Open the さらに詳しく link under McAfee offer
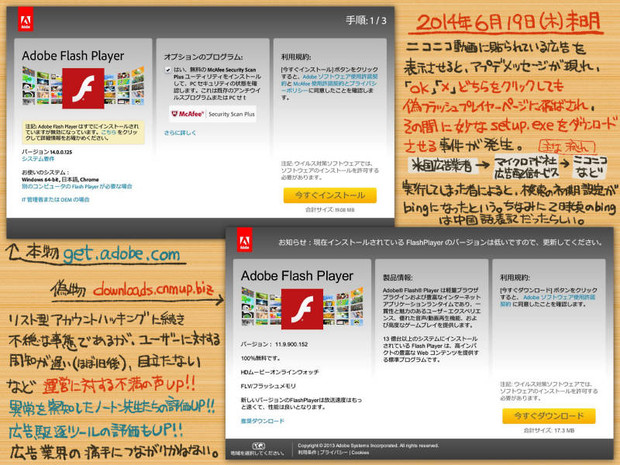The image size is (620, 465). (180, 133)
